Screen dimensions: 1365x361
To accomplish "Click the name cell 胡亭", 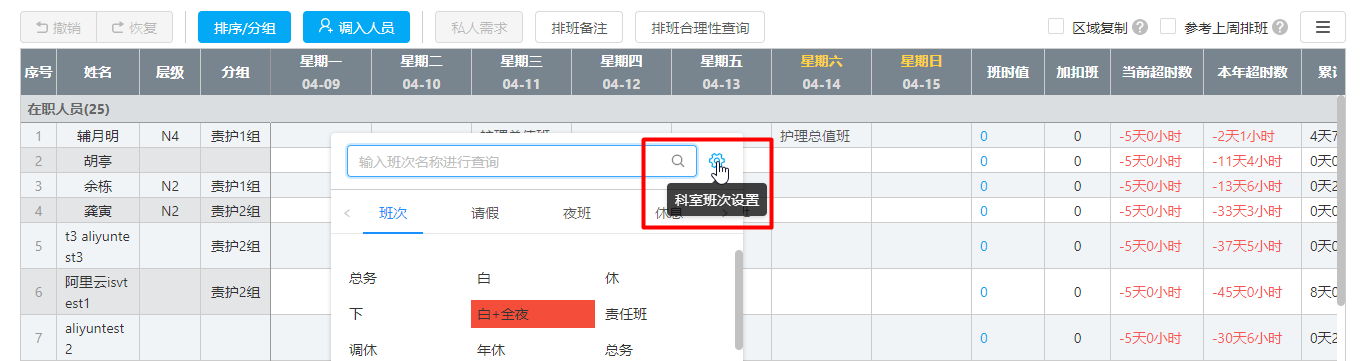I will tap(97, 160).
